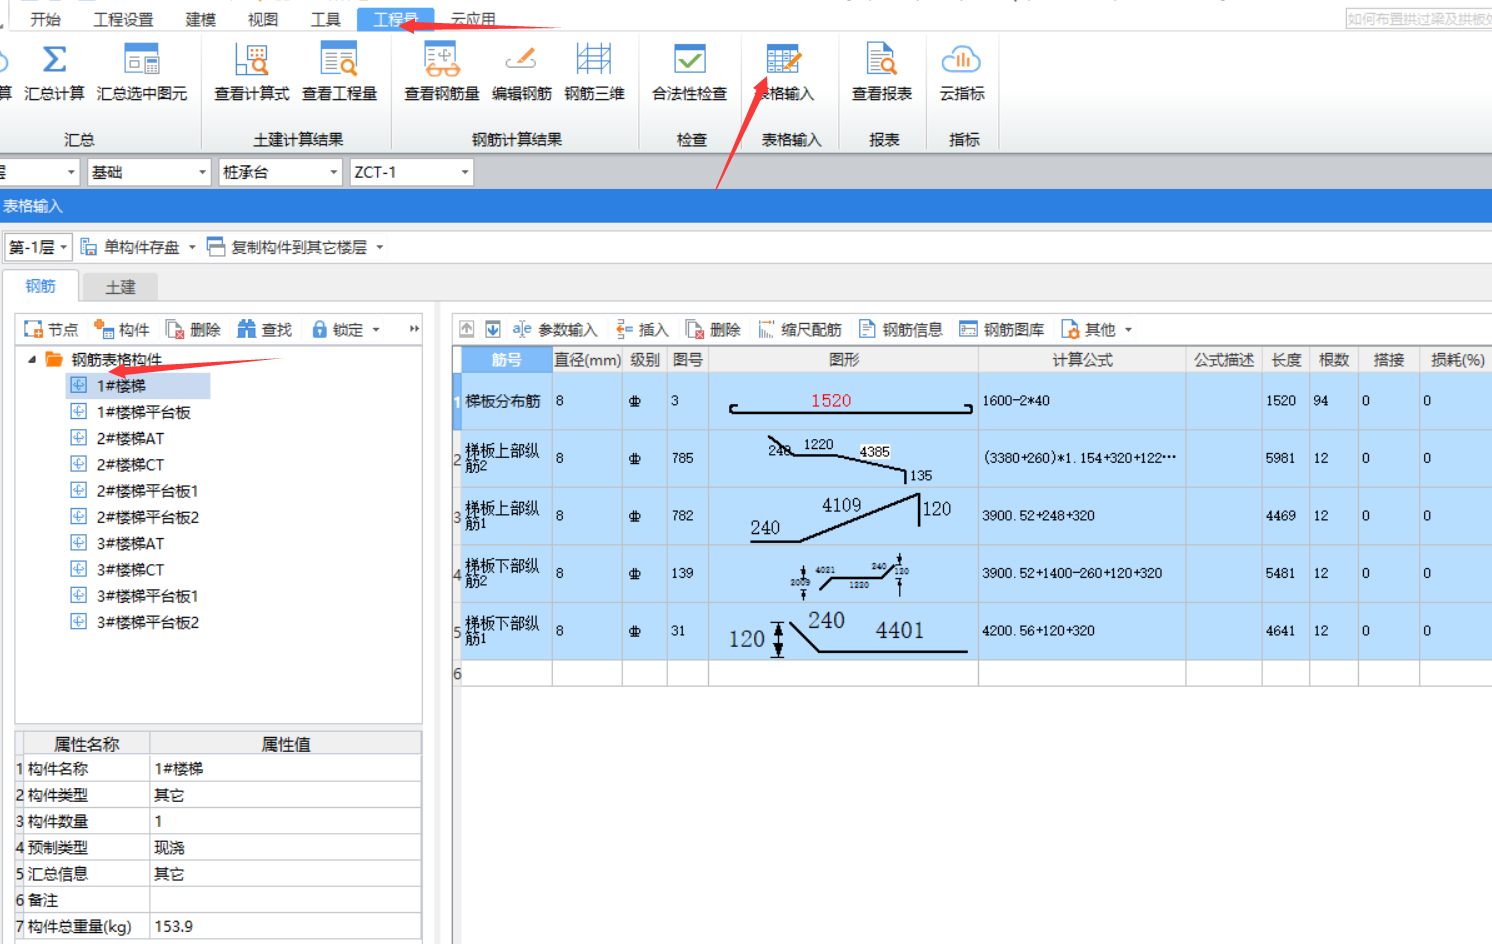Click 删除 in the component tree toolbar
Screen dimensions: 1492x944
pos(193,329)
